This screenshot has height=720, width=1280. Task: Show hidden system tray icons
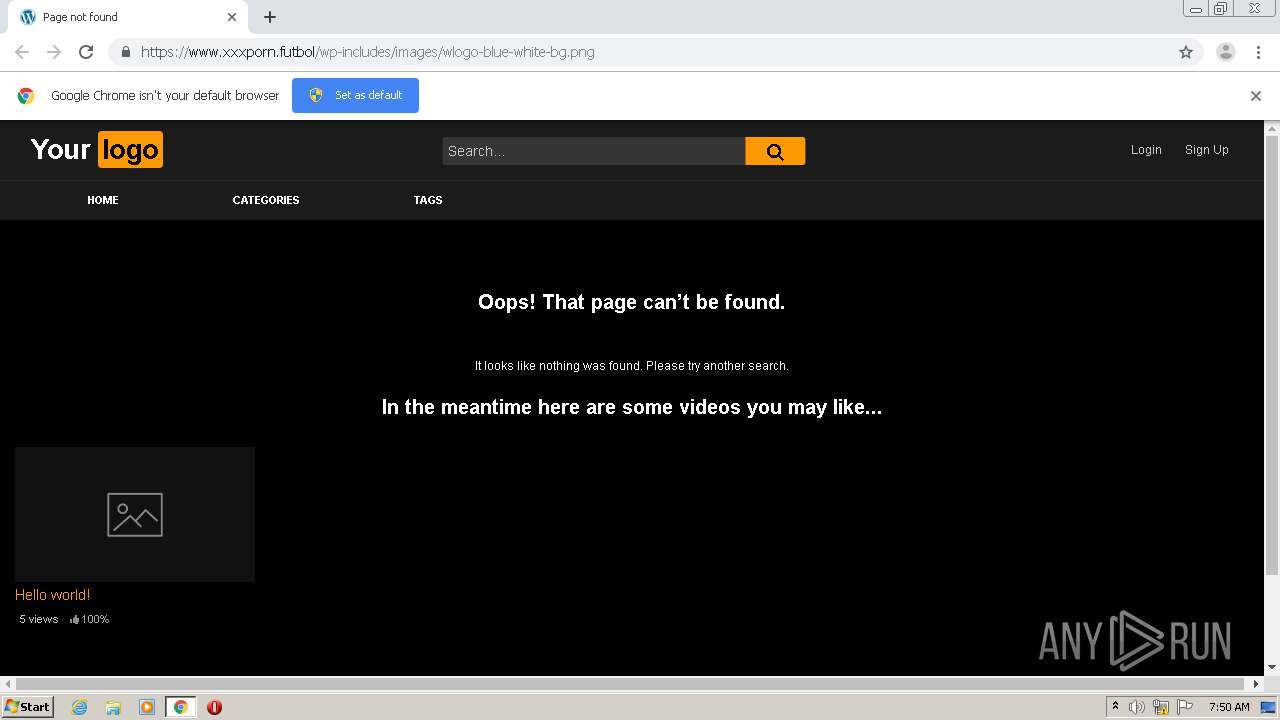pyautogui.click(x=1115, y=707)
